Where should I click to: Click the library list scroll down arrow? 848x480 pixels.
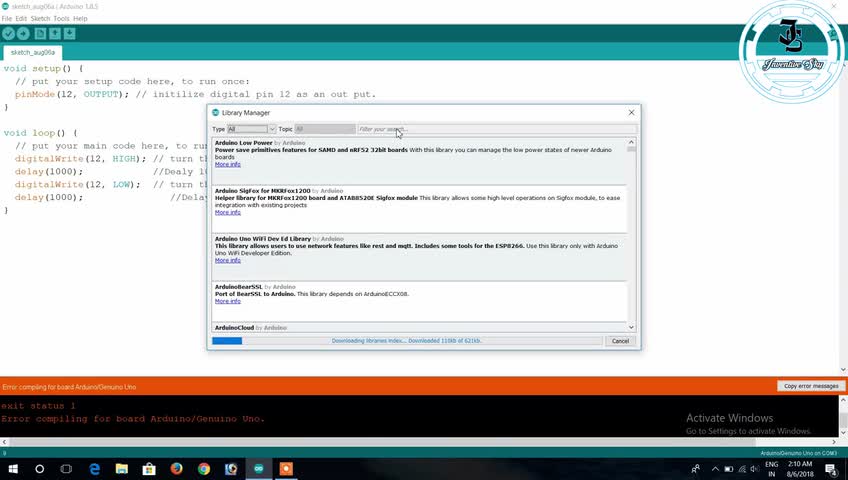631,328
